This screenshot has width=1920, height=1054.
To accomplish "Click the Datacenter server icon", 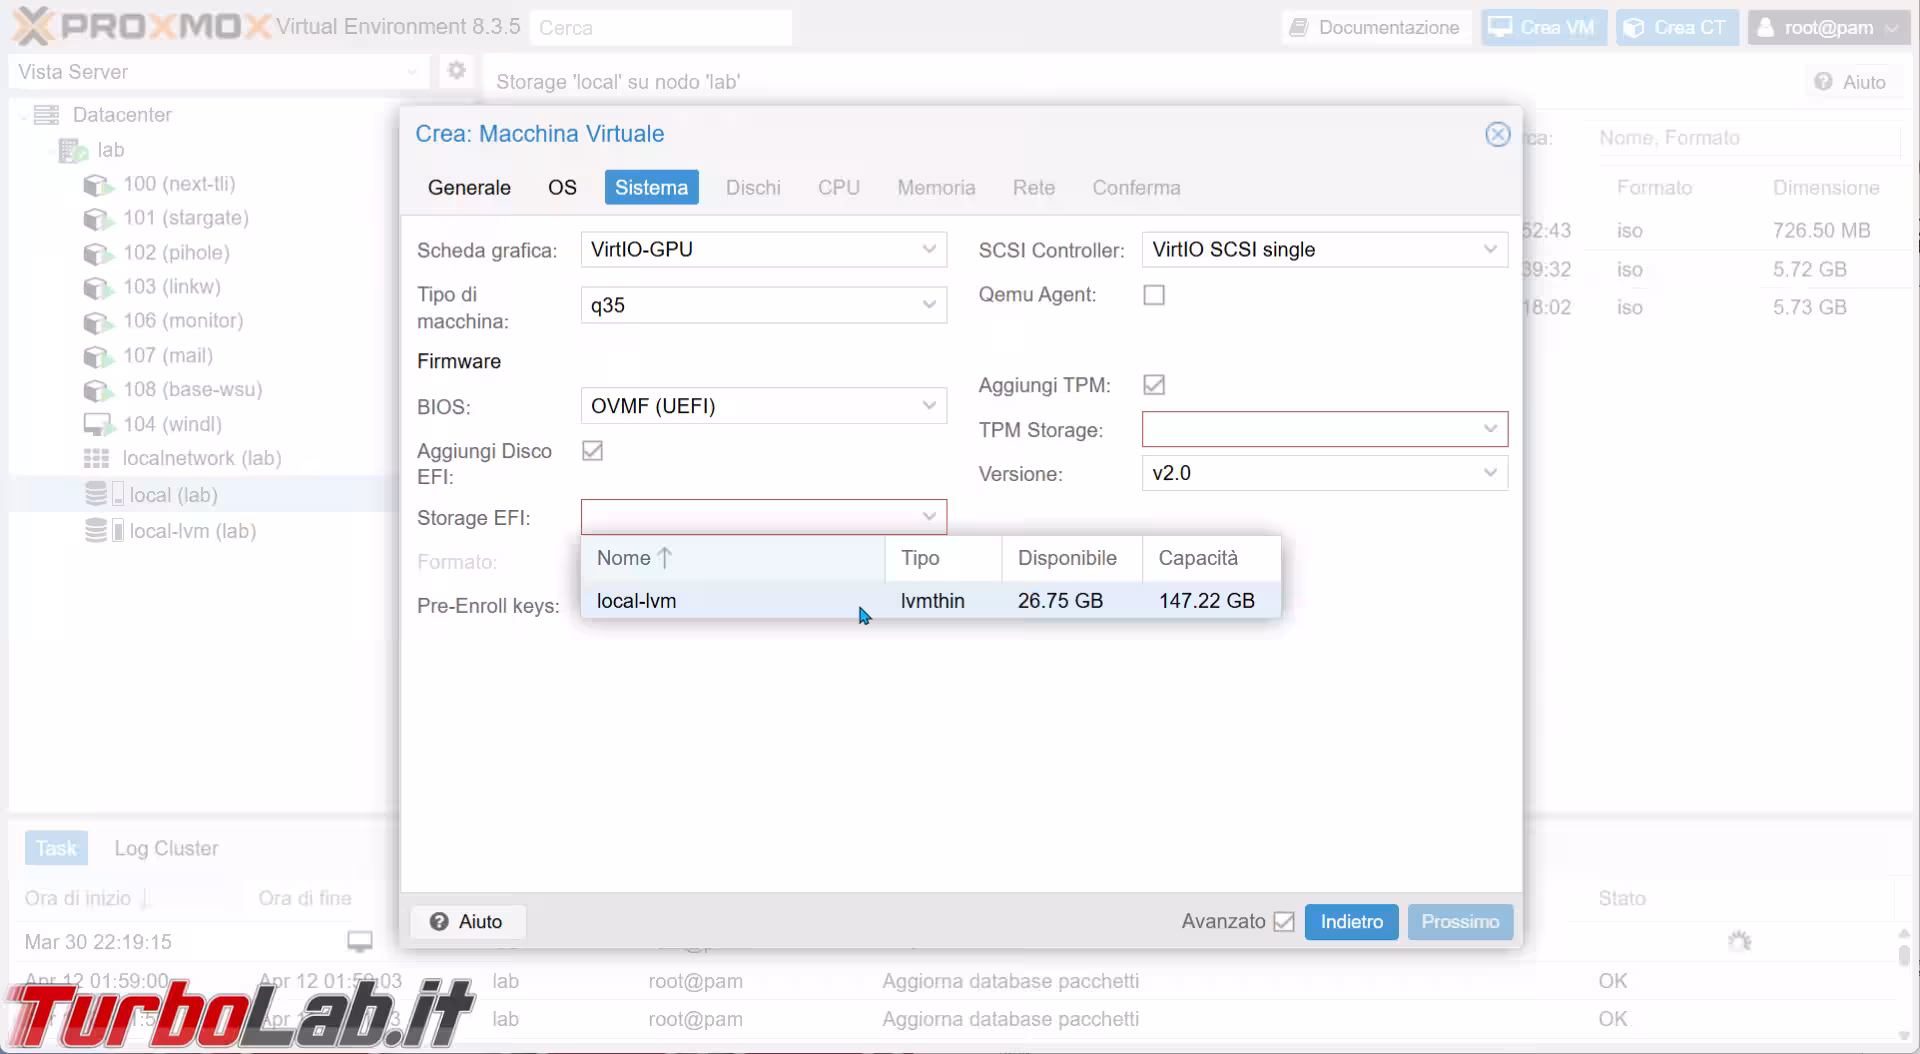I will [x=46, y=115].
